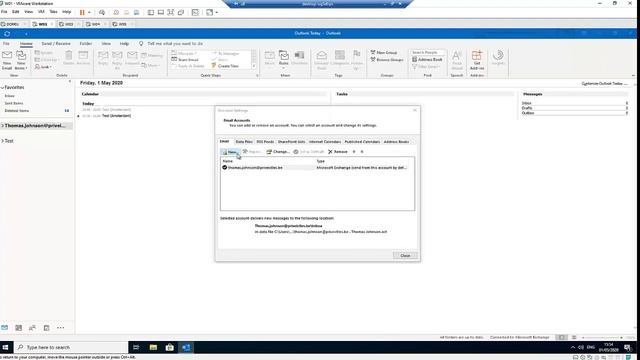640x360 pixels.
Task: Click New Group in the Groups section
Action: pyautogui.click(x=384, y=53)
